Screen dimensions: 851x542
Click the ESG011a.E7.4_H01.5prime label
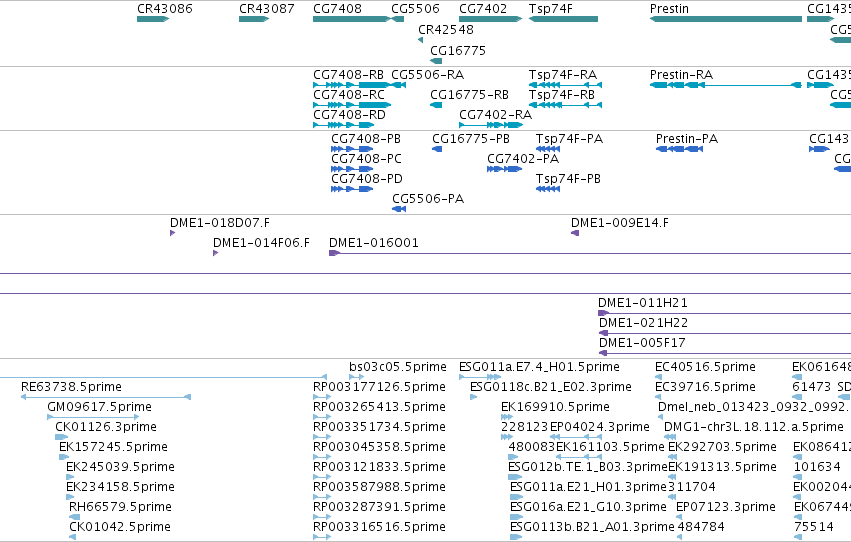tap(539, 367)
